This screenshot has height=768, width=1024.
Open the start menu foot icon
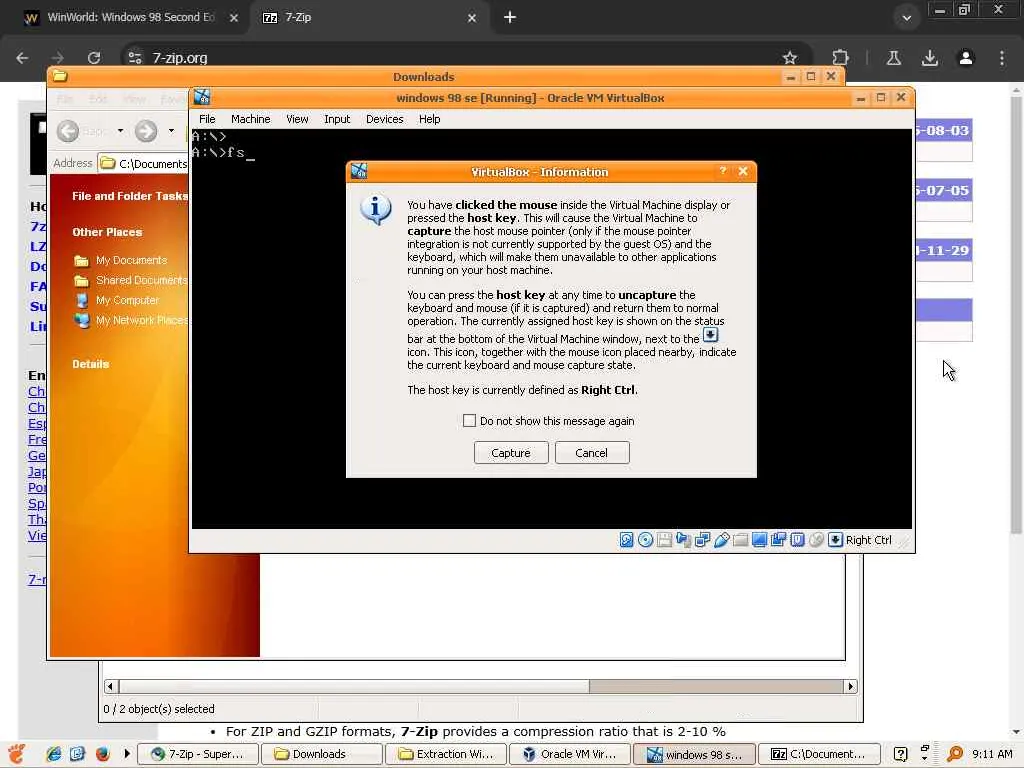(16, 754)
